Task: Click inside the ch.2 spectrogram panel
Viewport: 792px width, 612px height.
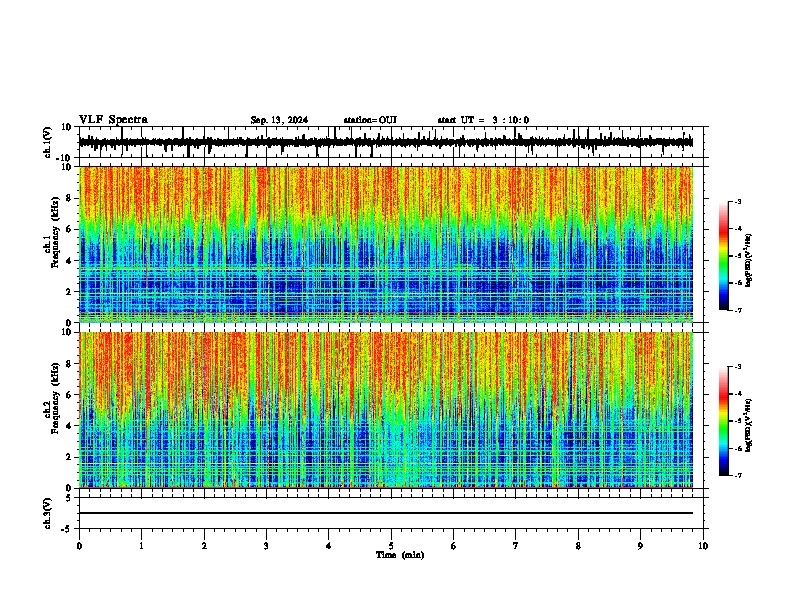Action: [x=386, y=410]
